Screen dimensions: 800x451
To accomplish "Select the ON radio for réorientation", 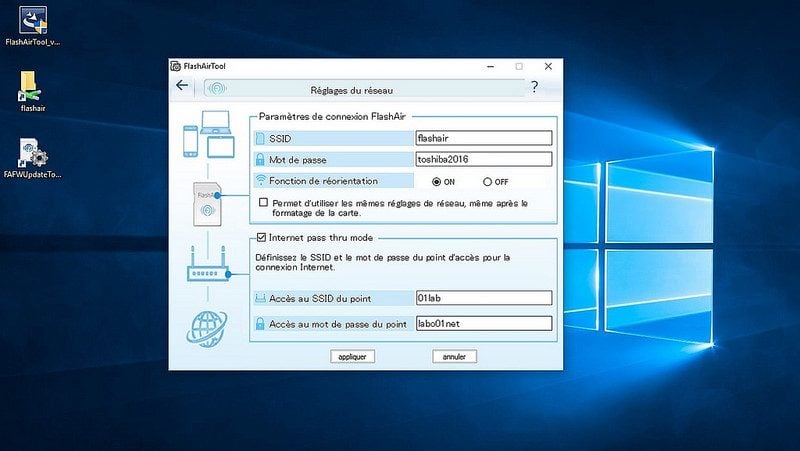I will pyautogui.click(x=437, y=182).
